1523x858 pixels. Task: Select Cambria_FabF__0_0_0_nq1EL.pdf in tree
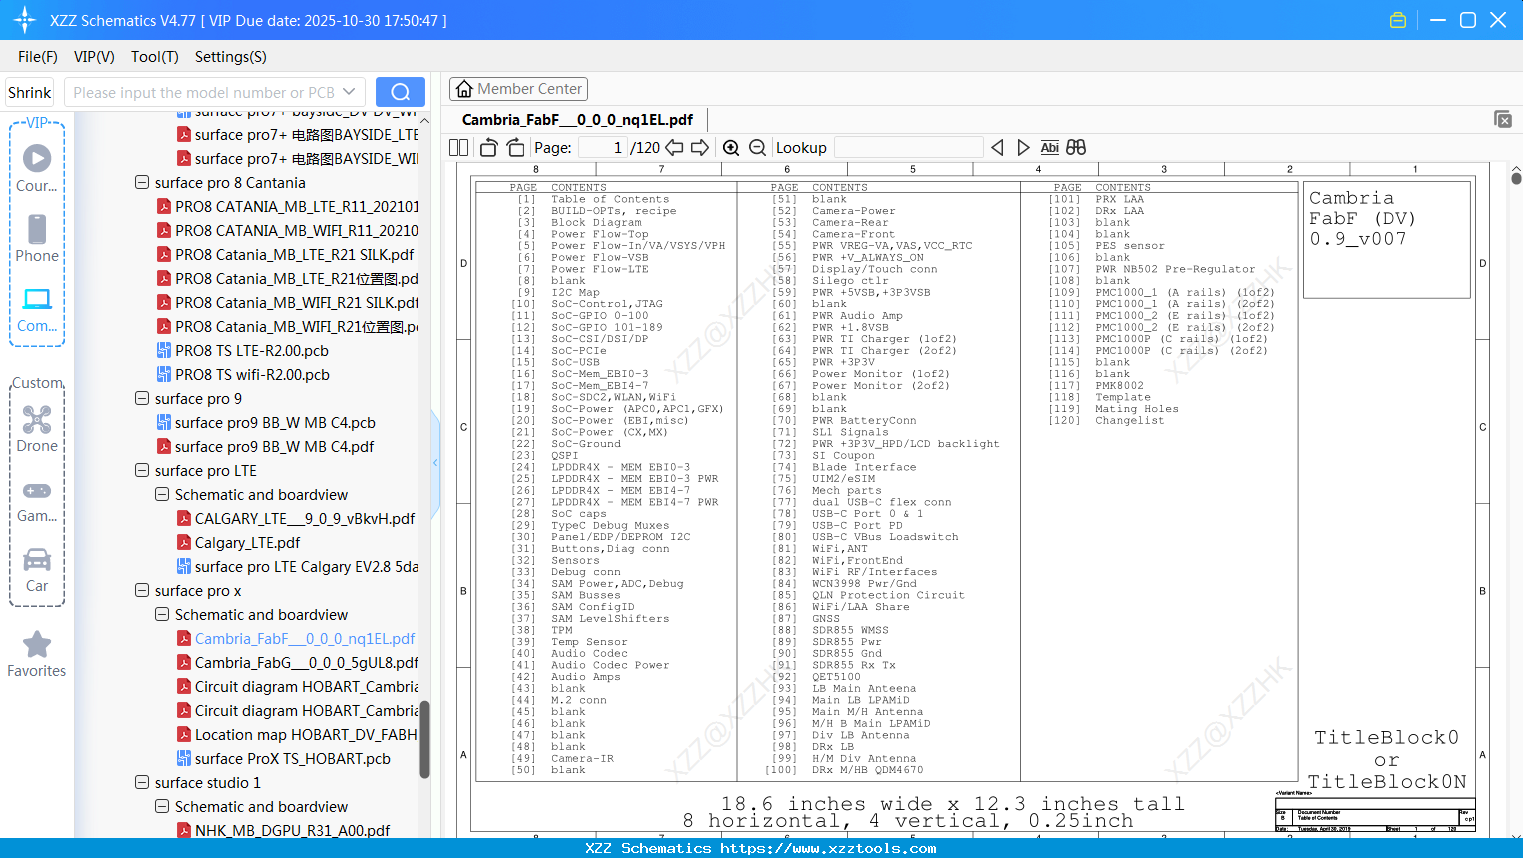(296, 639)
